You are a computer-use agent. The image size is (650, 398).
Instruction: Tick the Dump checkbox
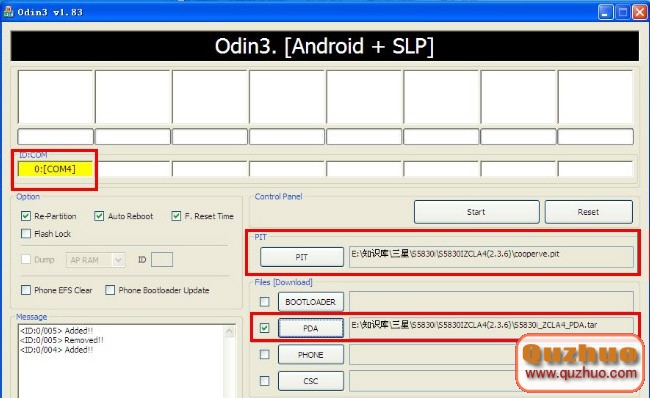point(26,260)
